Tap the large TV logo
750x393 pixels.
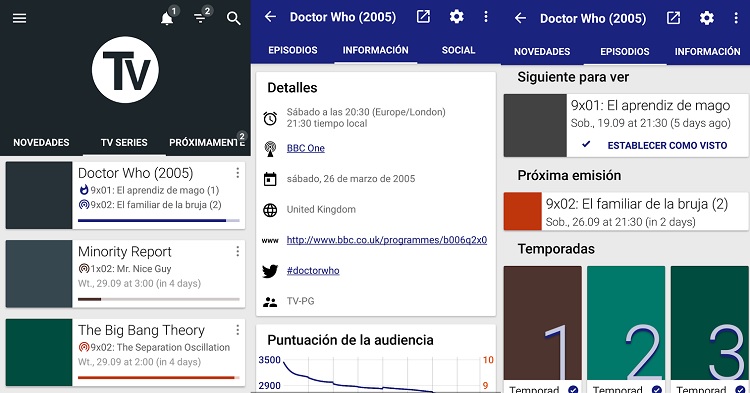click(x=125, y=70)
